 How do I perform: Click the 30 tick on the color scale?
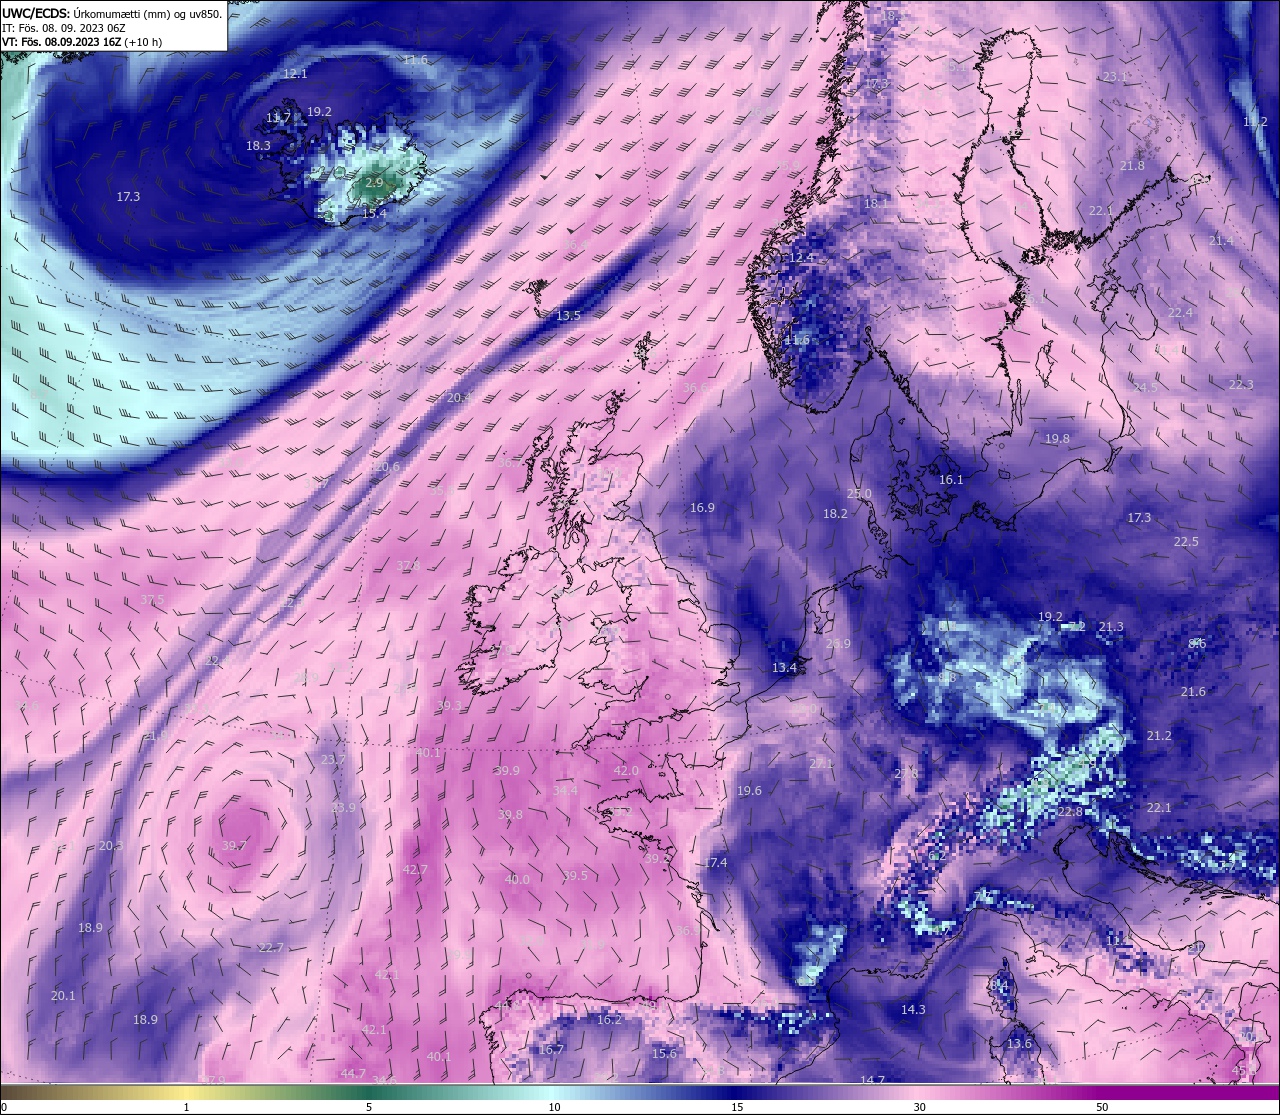(919, 1107)
